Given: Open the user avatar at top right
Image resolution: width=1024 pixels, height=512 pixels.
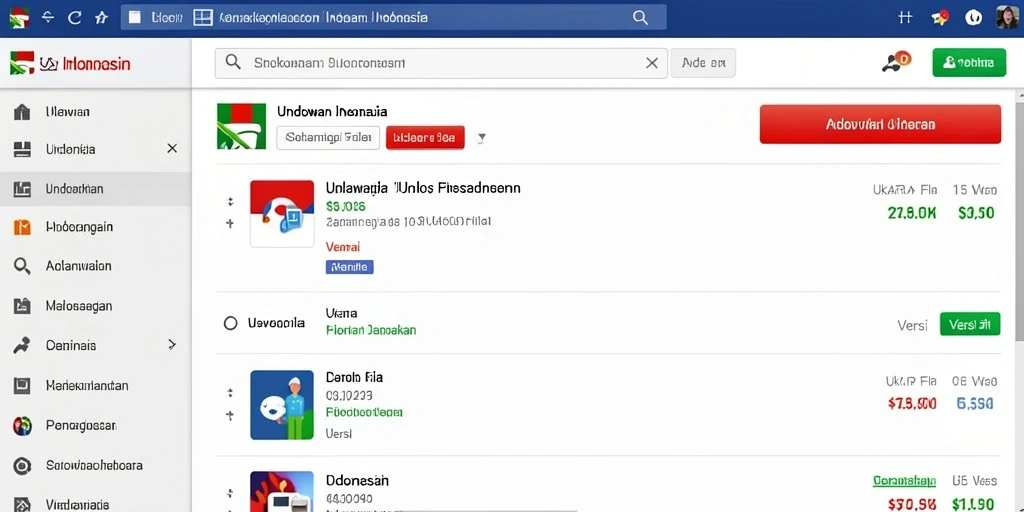Looking at the screenshot, I should (x=1007, y=17).
